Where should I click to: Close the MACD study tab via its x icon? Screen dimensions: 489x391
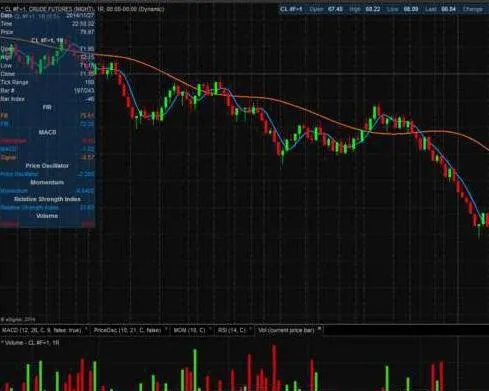(x=86, y=328)
